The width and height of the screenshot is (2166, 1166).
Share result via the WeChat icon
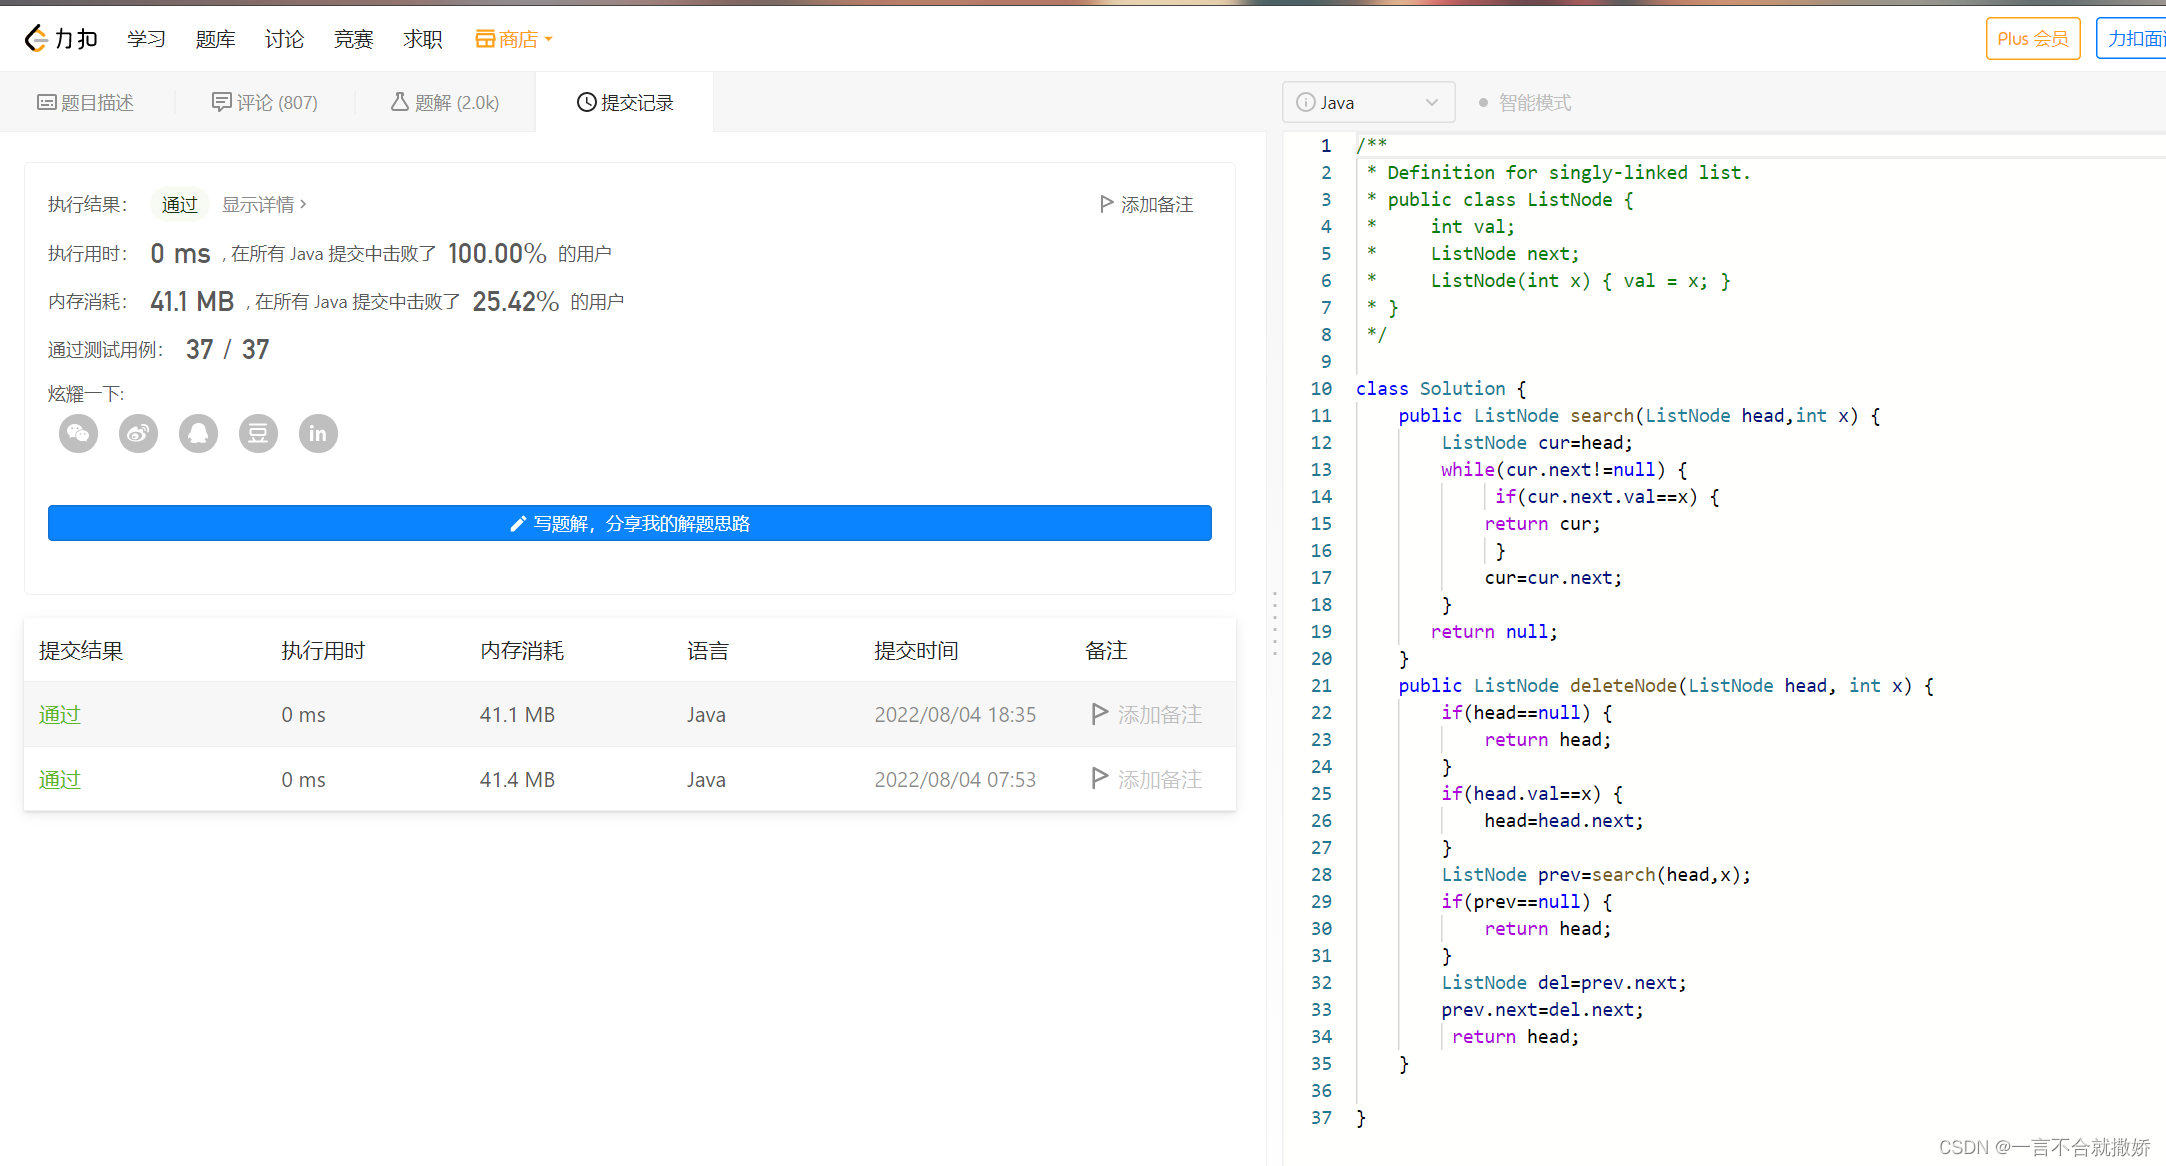[78, 433]
